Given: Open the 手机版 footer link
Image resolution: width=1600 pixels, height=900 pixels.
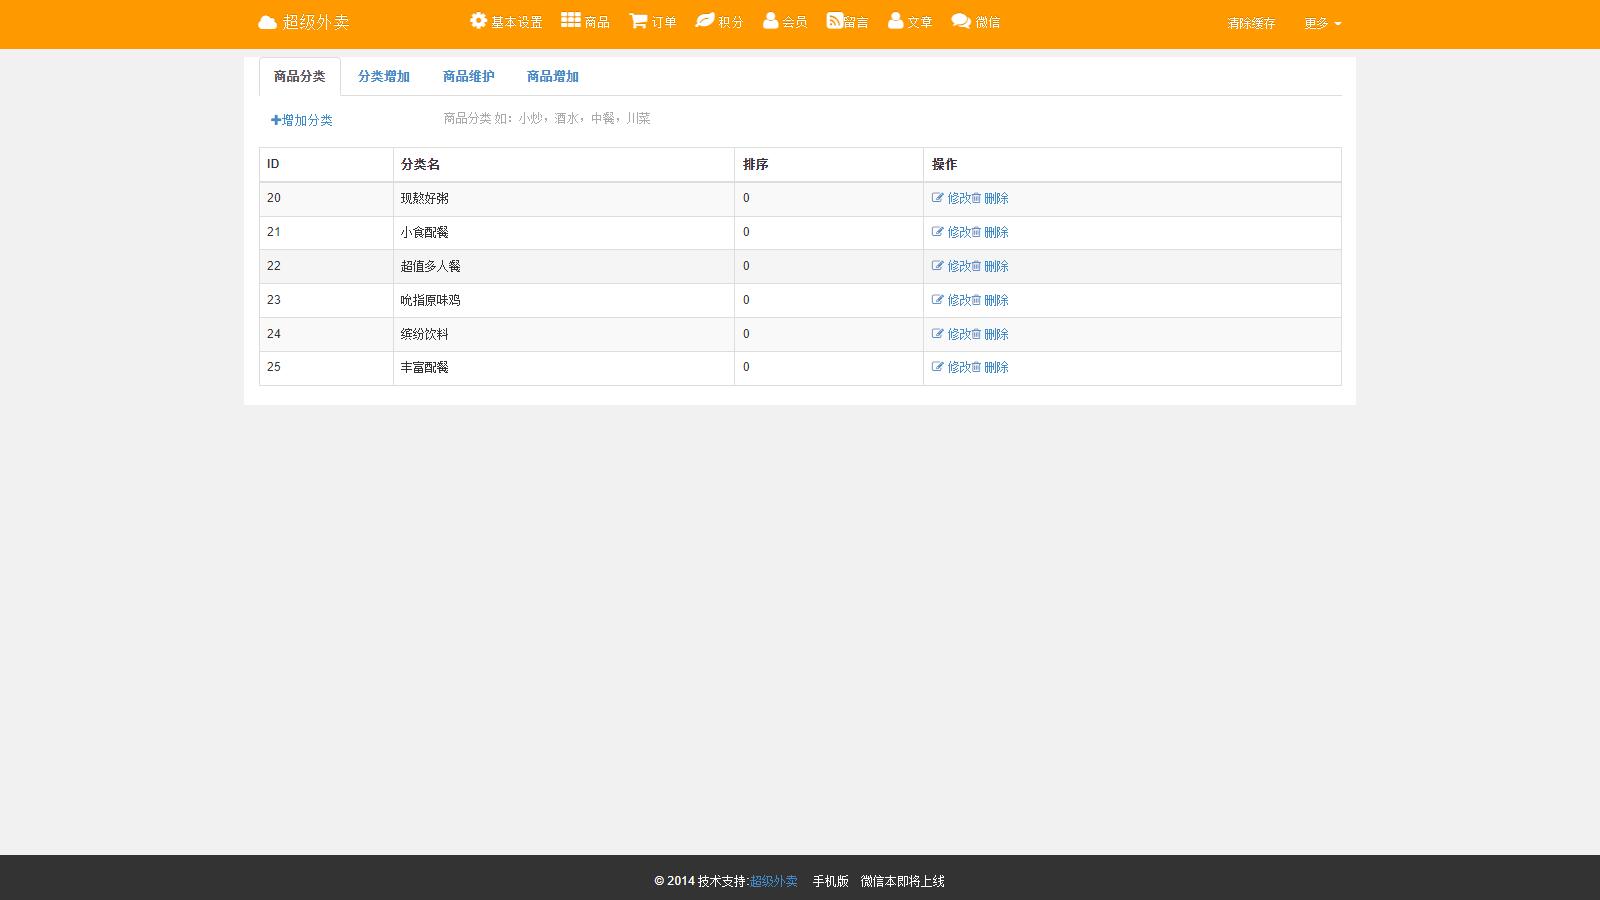Looking at the screenshot, I should coord(830,881).
